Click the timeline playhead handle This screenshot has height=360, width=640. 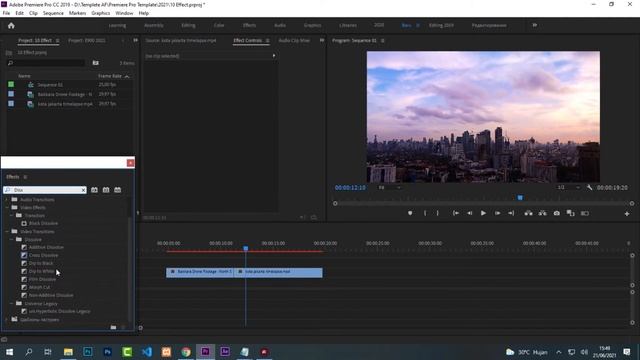(246, 248)
